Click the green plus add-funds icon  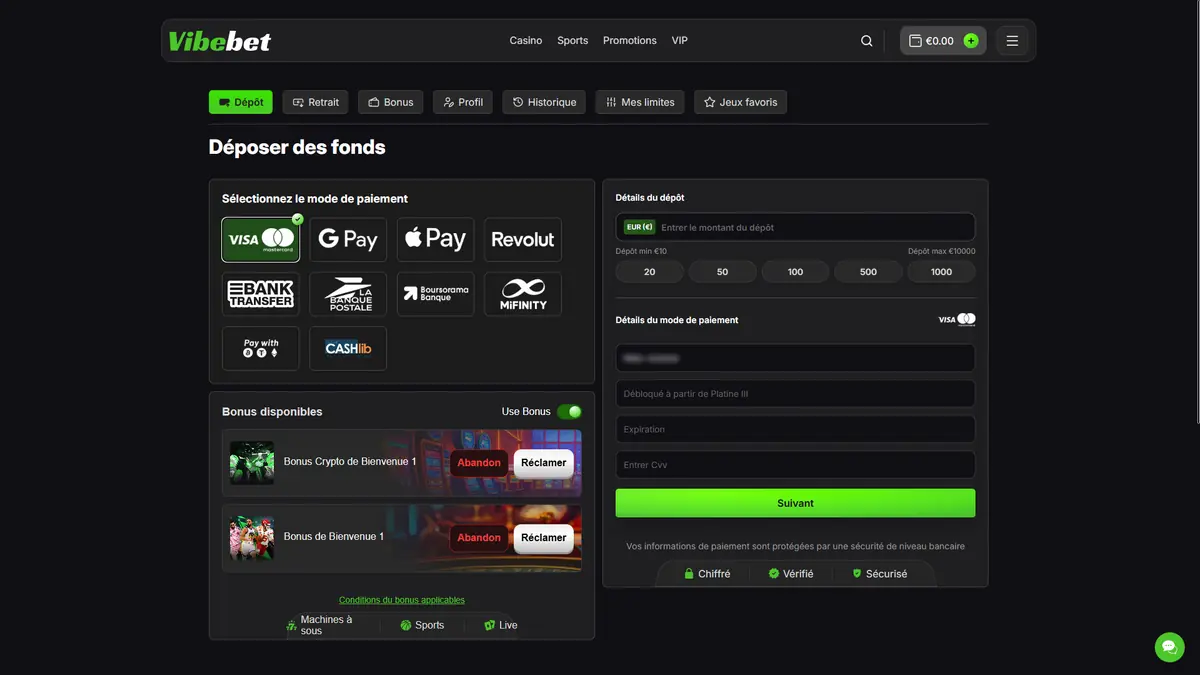[x=971, y=41]
